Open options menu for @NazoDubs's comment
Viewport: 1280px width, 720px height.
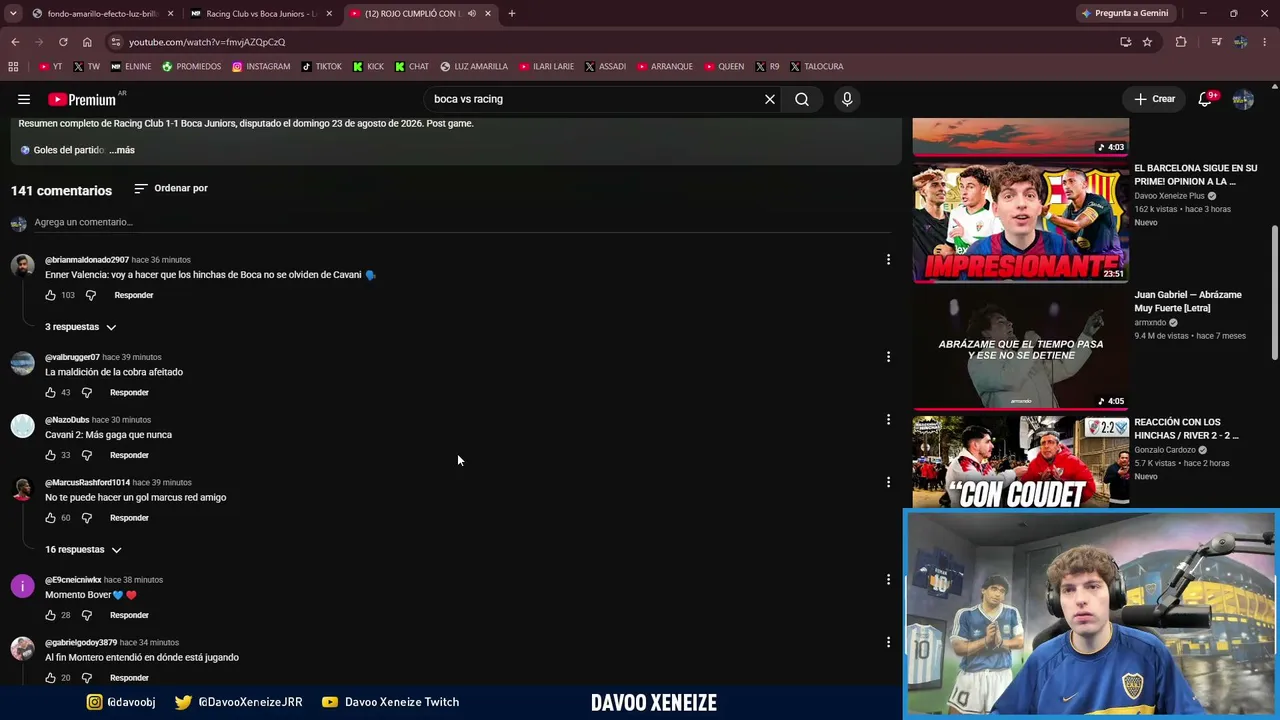pos(888,420)
